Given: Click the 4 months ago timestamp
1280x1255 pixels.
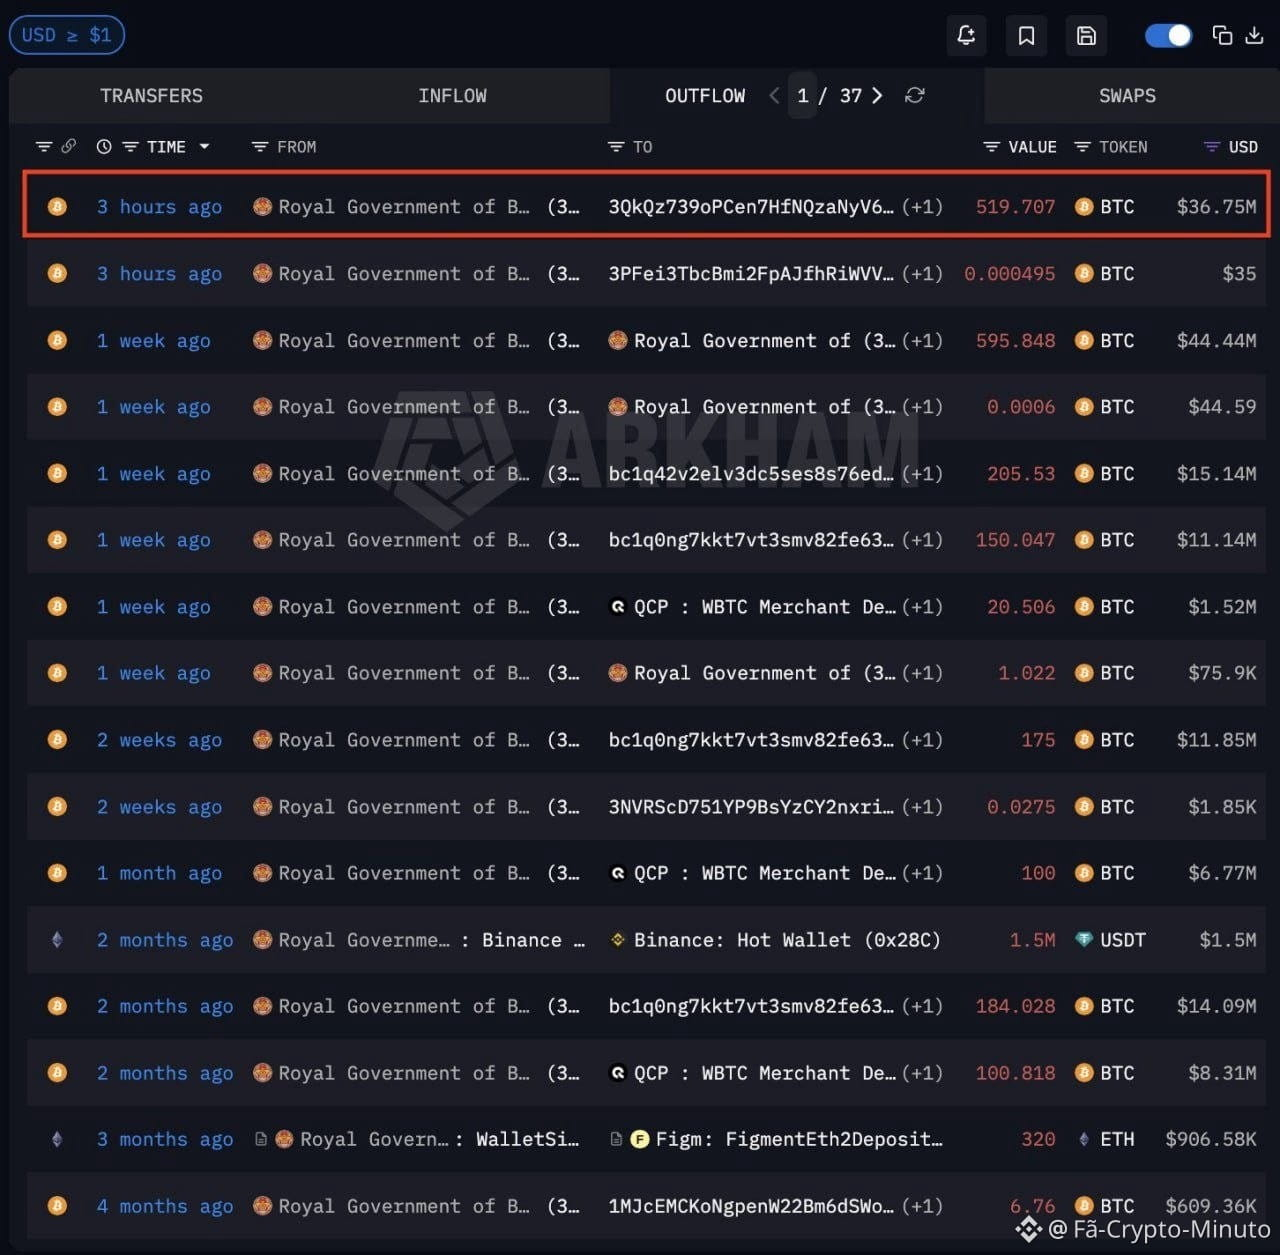Looking at the screenshot, I should 164,1206.
